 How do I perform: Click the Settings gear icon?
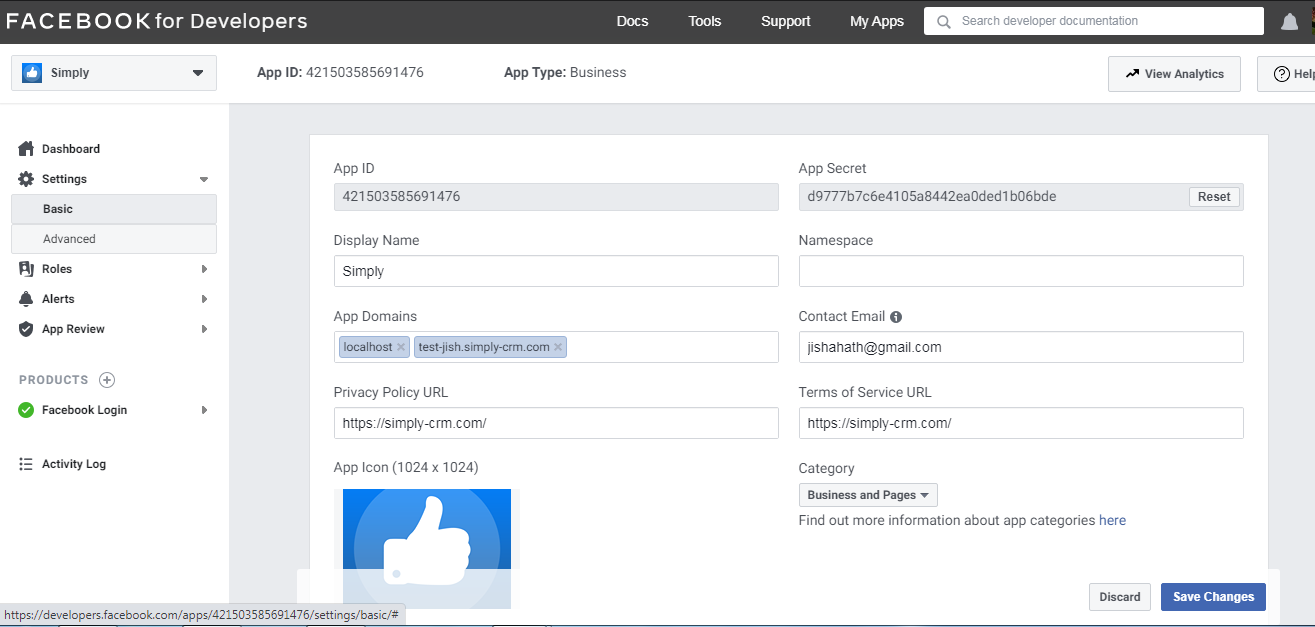[27, 179]
